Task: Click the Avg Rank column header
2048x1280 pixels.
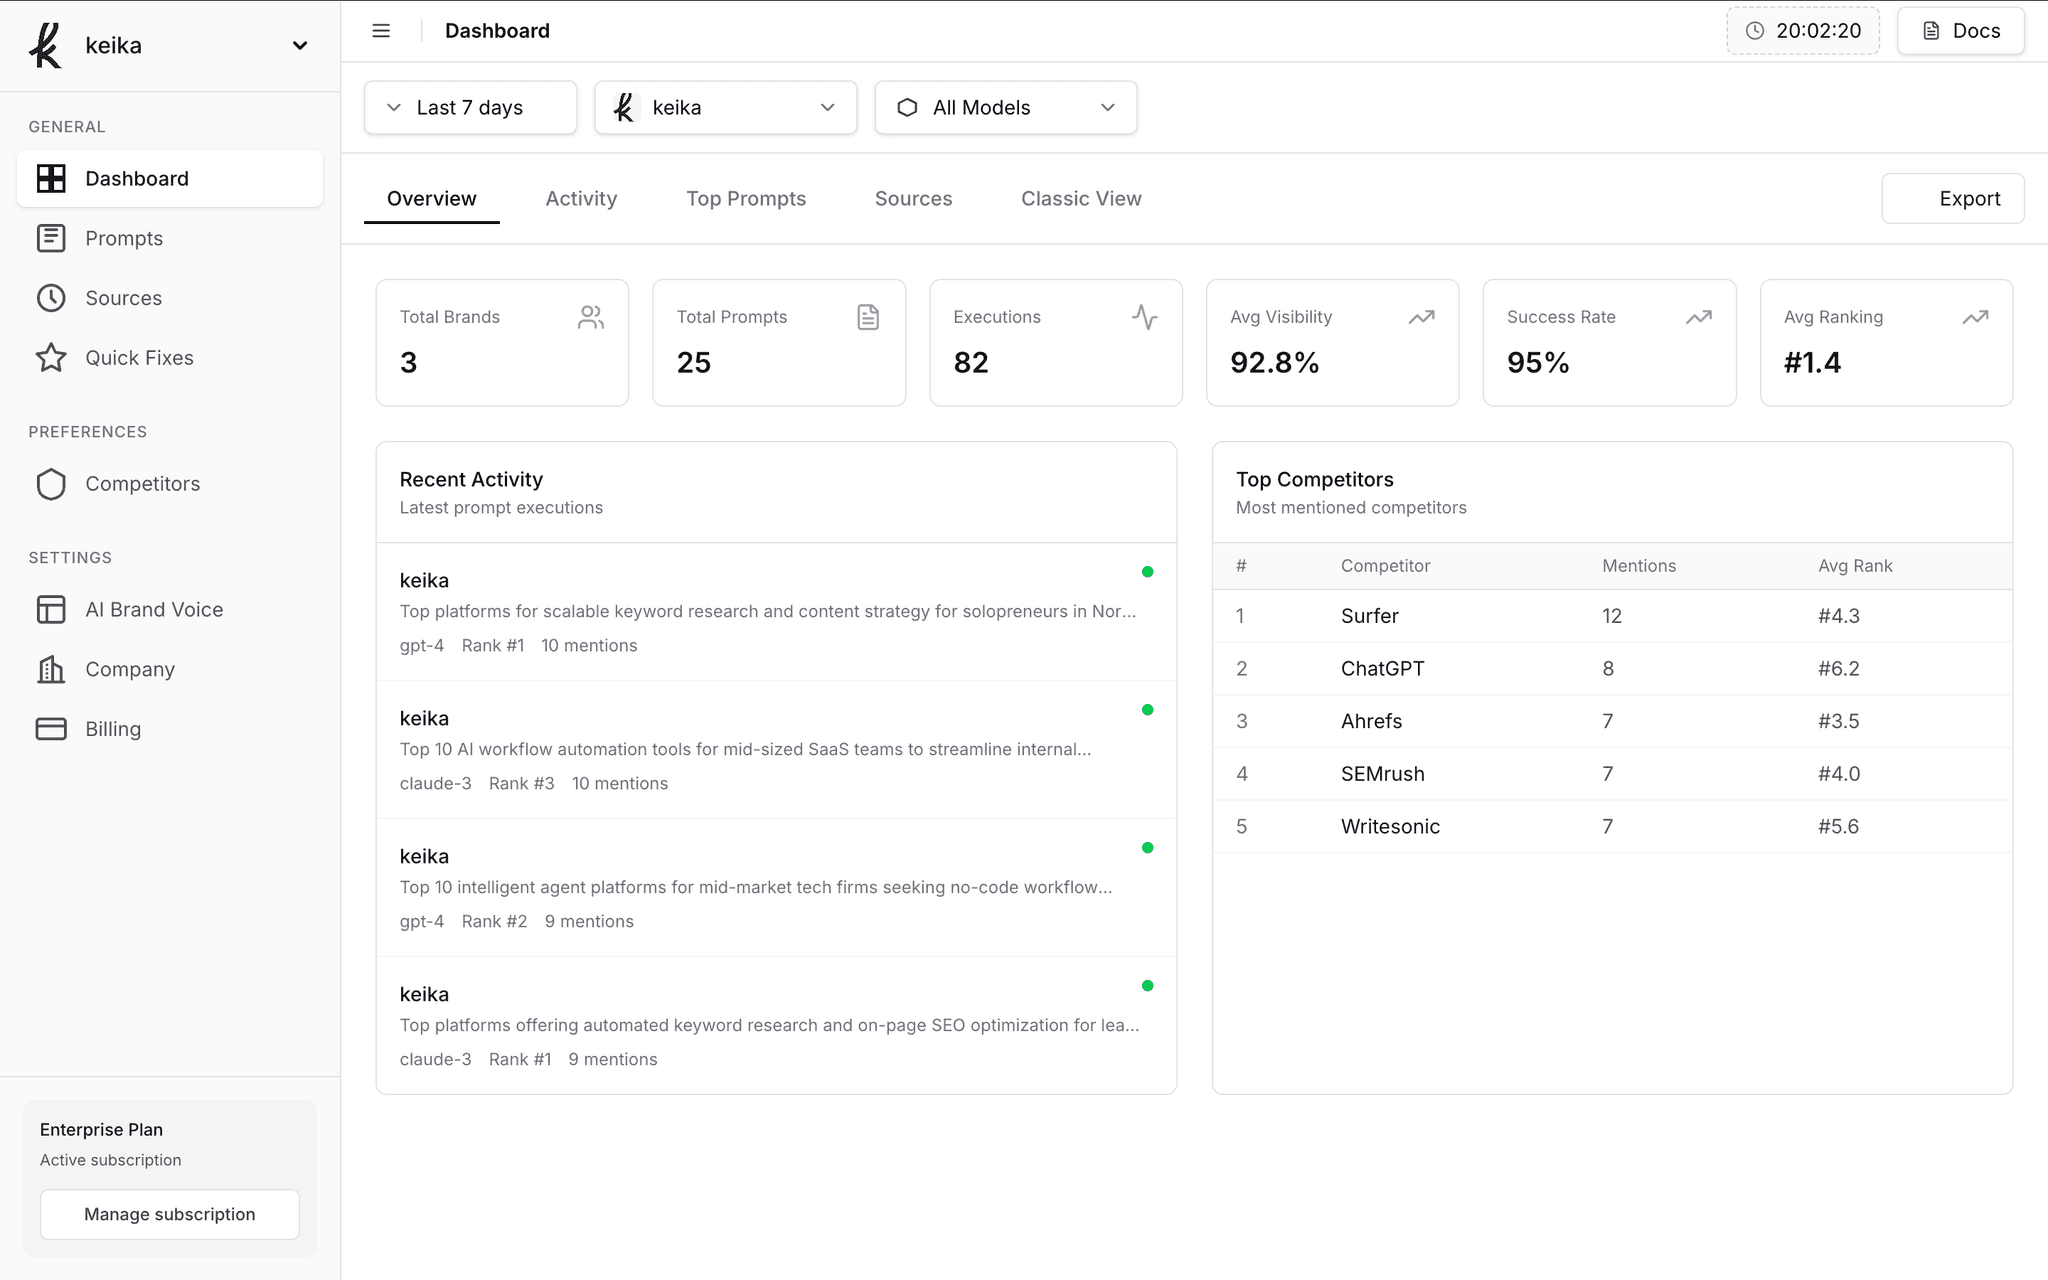Action: click(x=1855, y=566)
